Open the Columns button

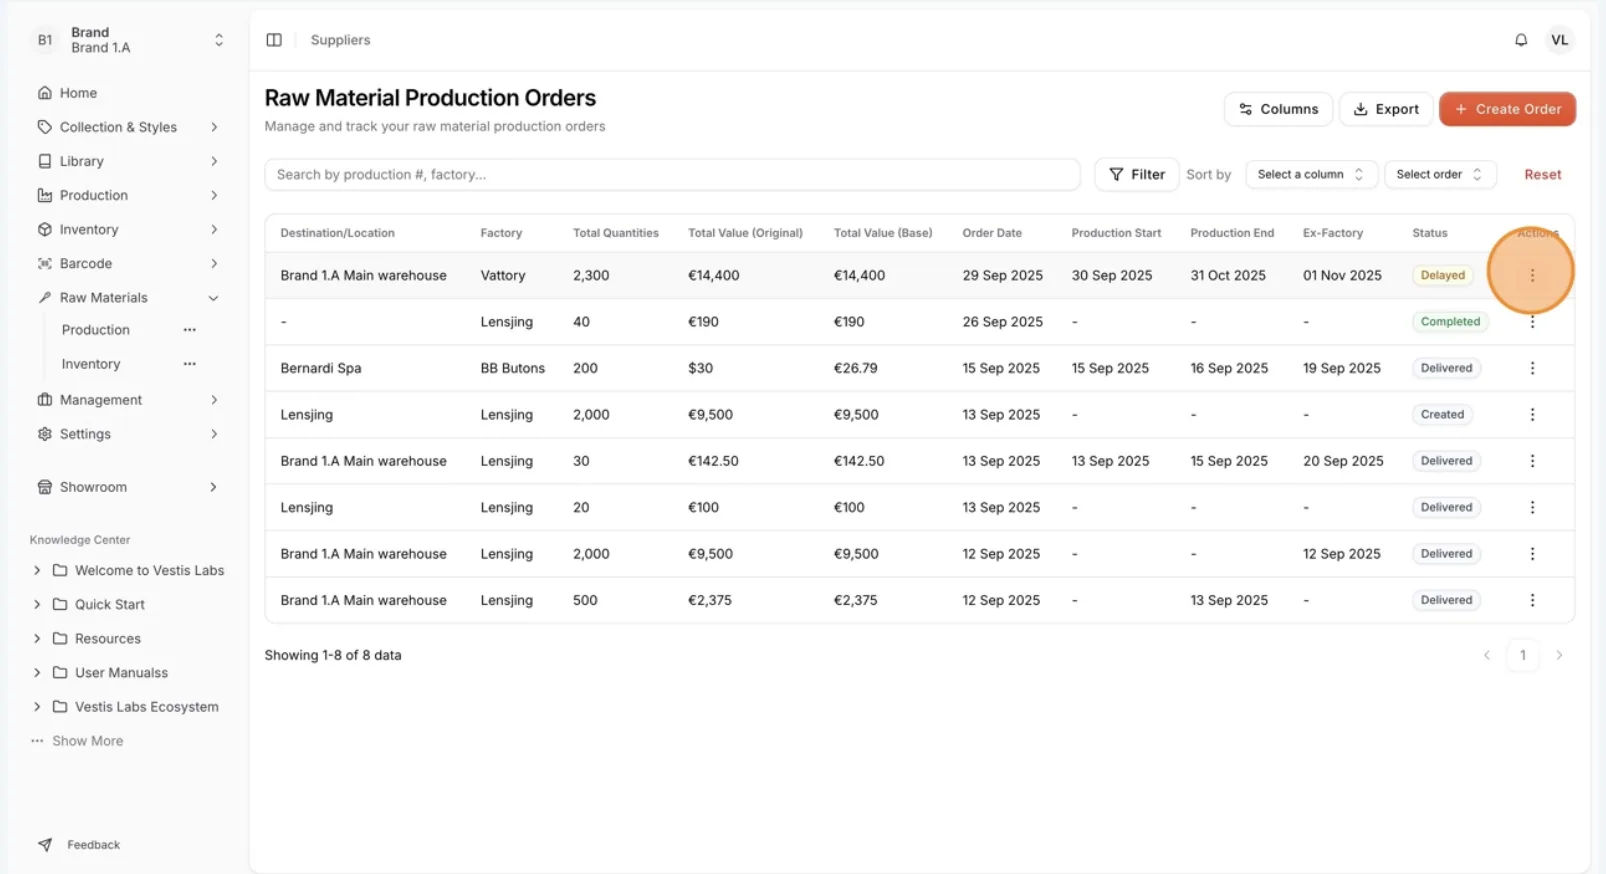1278,109
